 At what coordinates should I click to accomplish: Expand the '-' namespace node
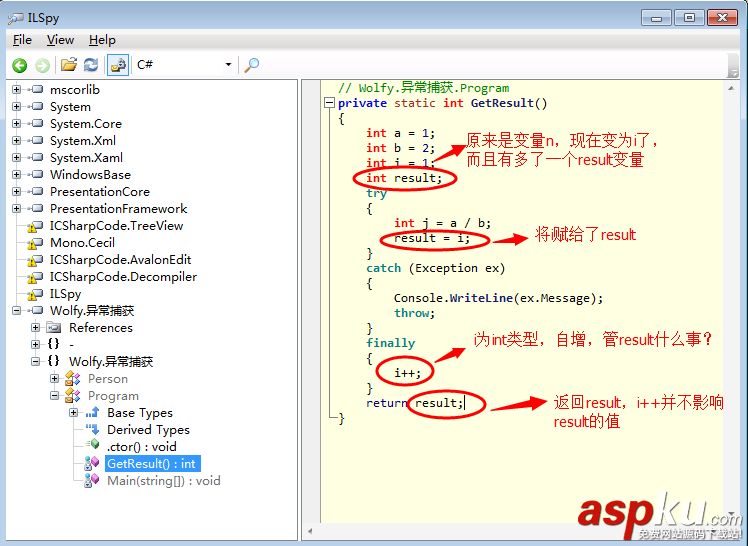pyautogui.click(x=35, y=344)
